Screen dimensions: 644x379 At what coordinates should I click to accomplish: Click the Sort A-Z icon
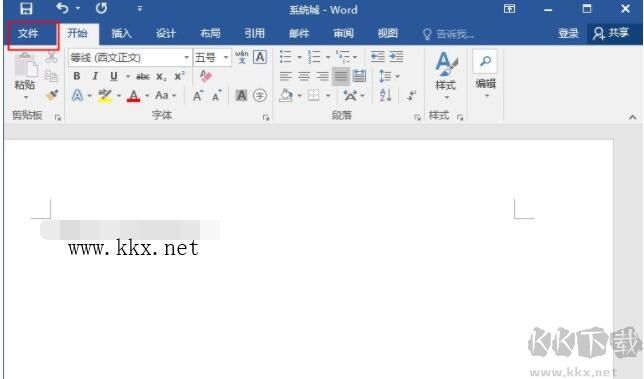coord(385,96)
